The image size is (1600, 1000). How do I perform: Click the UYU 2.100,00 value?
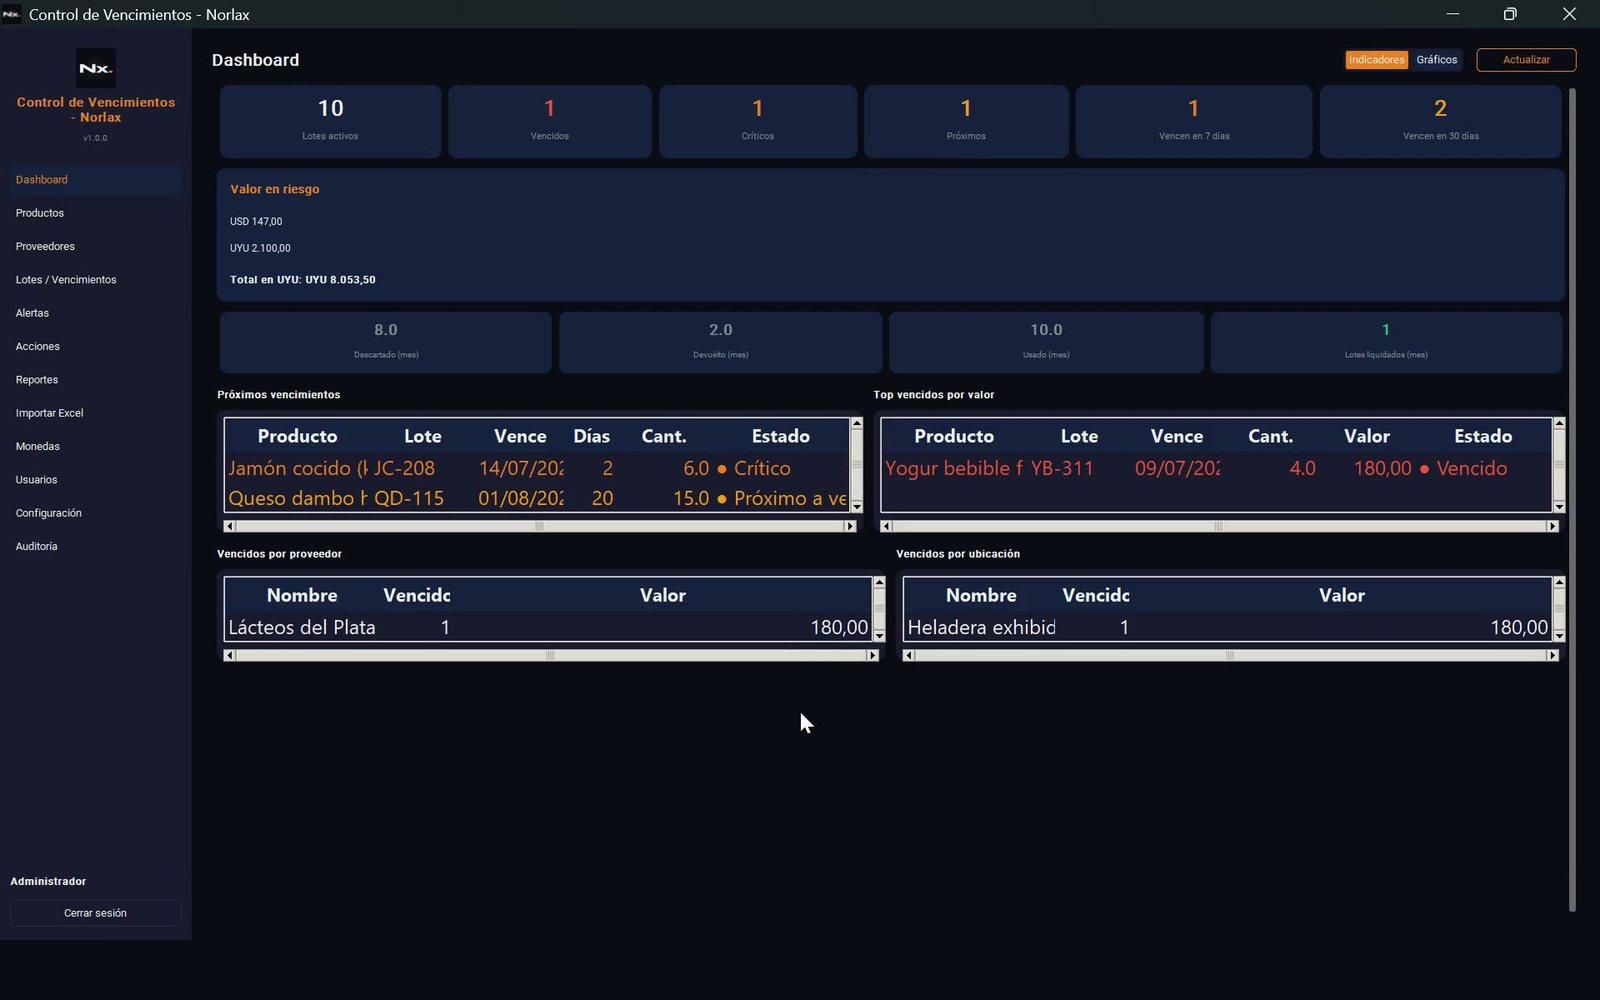[x=260, y=248]
